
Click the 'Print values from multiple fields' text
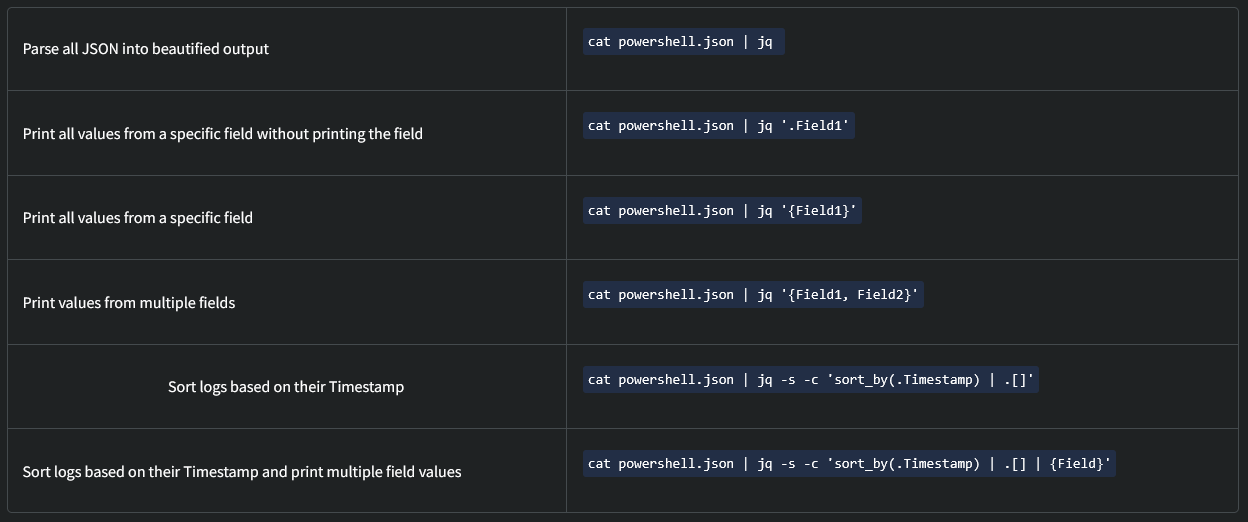click(129, 302)
